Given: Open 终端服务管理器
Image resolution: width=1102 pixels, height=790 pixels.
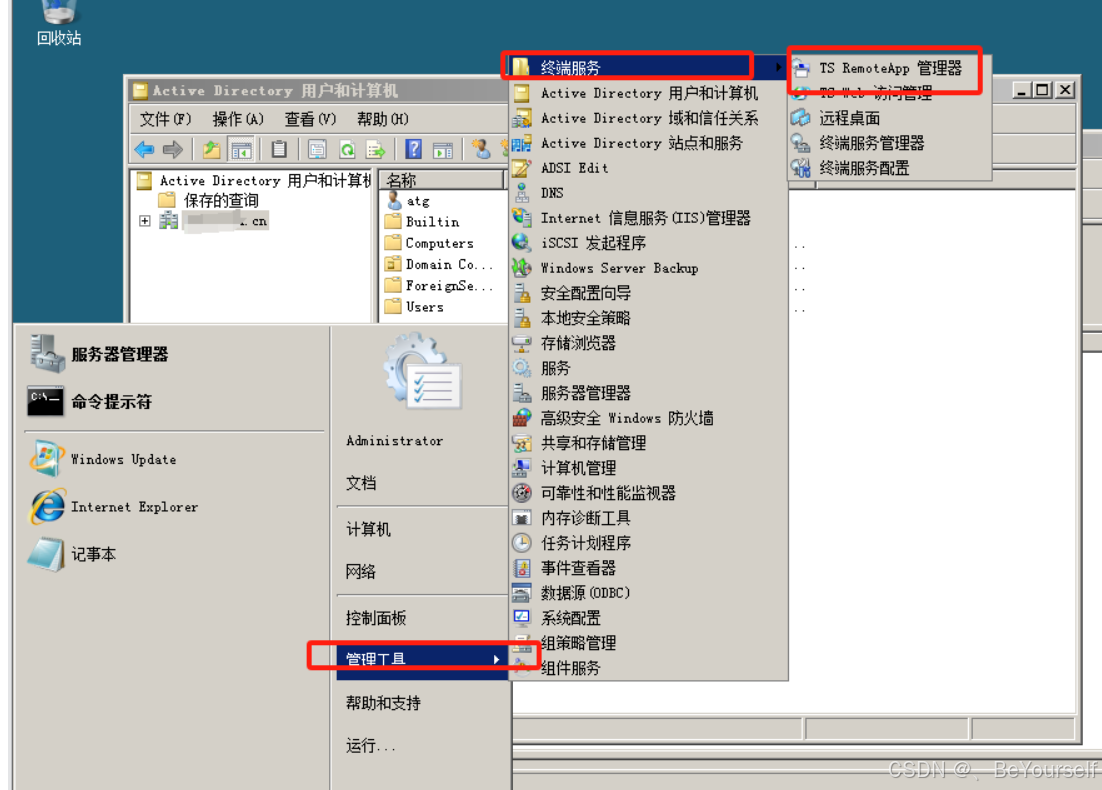Looking at the screenshot, I should click(x=890, y=143).
